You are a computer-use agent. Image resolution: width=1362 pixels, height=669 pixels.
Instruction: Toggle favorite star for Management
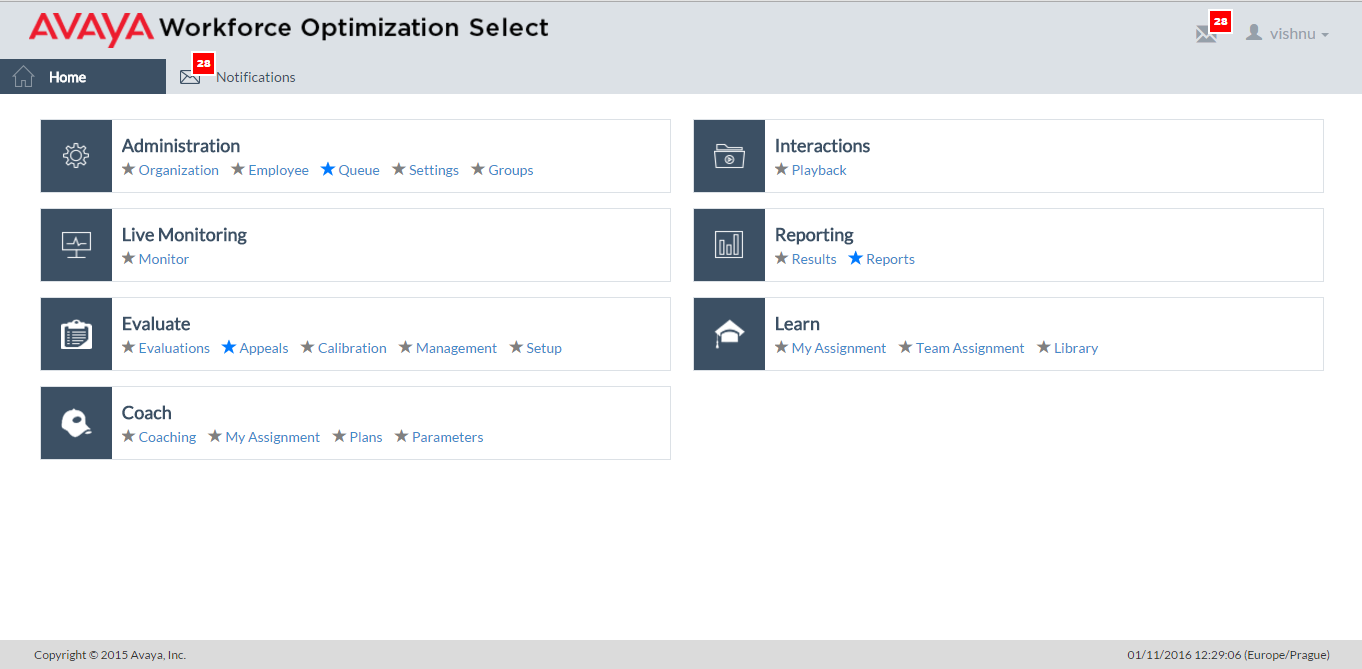click(405, 347)
